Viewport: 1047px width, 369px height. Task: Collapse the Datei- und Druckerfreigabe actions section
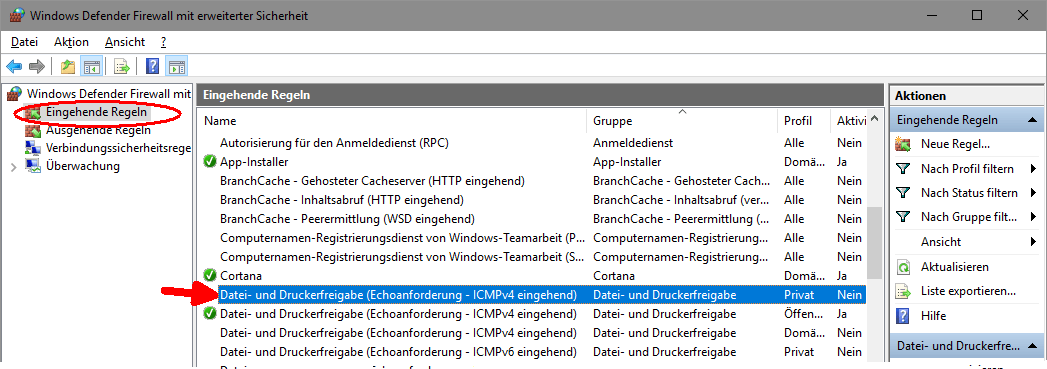(1032, 346)
